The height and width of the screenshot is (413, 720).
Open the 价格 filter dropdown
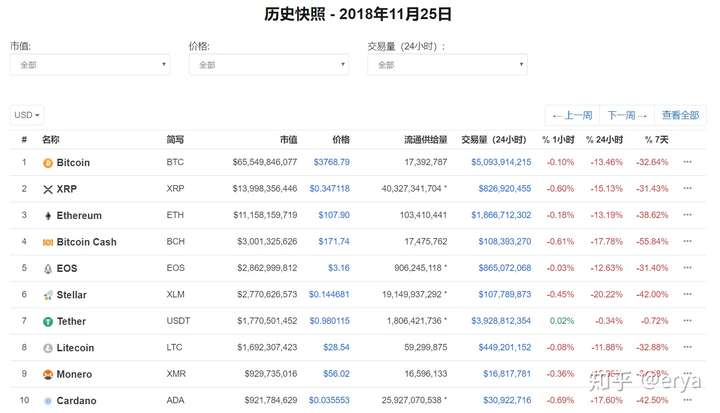tap(269, 65)
